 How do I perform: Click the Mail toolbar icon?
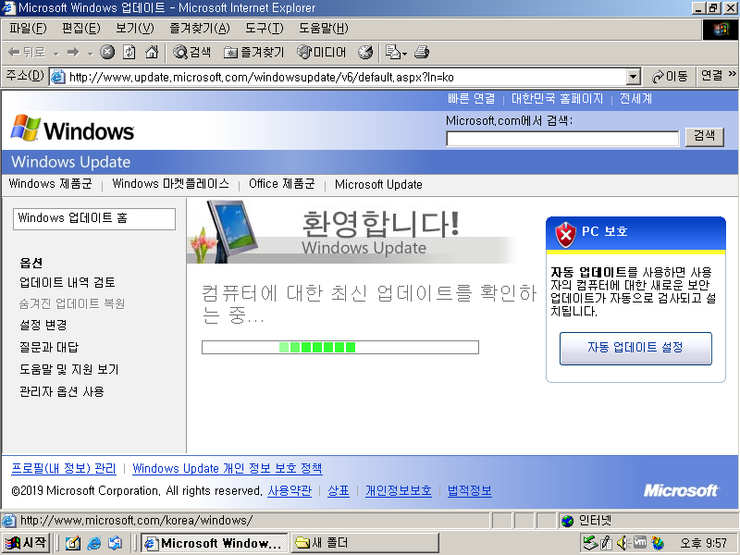tap(392, 52)
